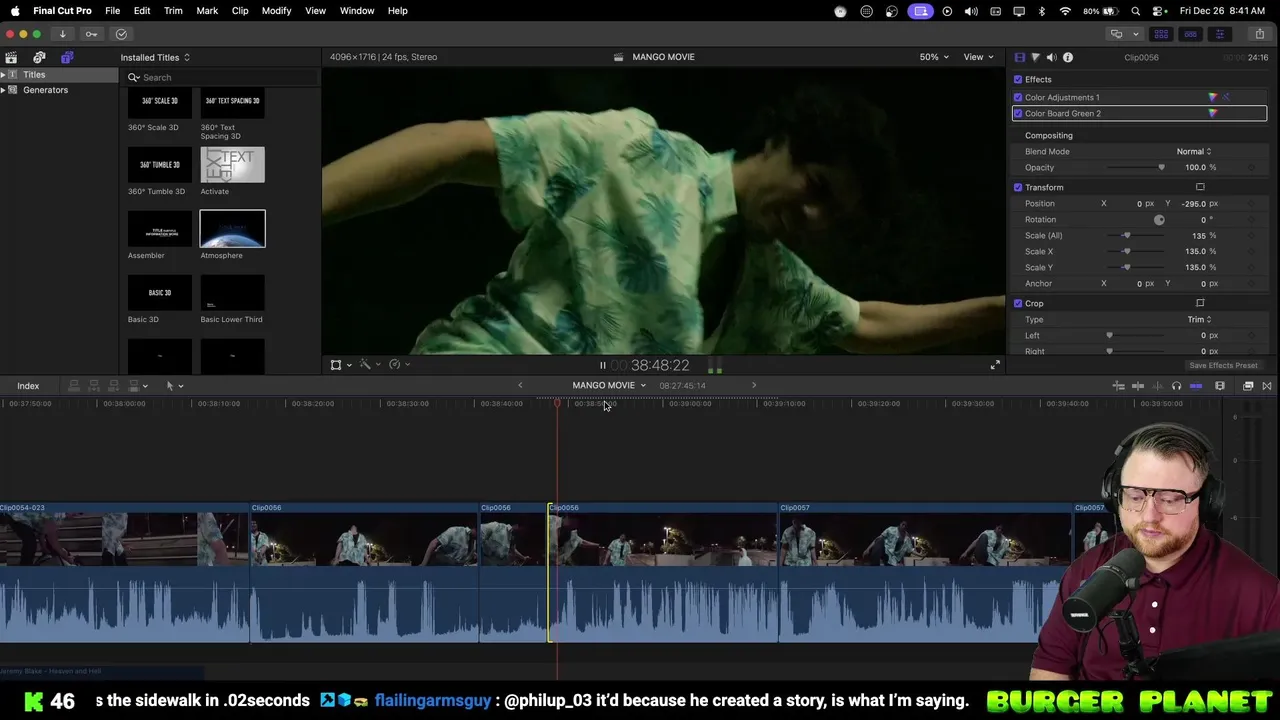Viewport: 1280px width, 720px height.
Task: Disable all Effects checkbox
Action: pyautogui.click(x=1018, y=79)
